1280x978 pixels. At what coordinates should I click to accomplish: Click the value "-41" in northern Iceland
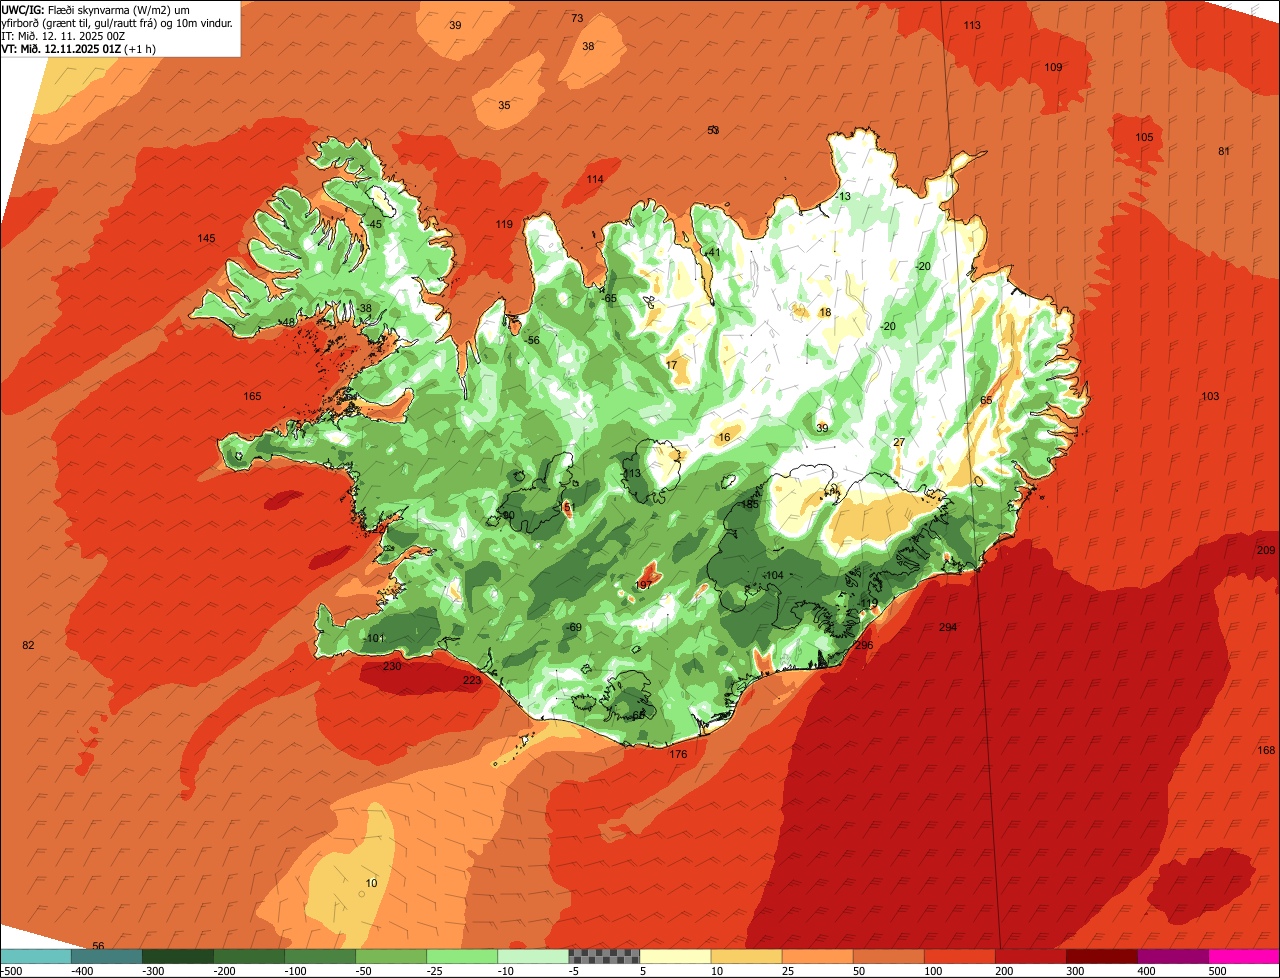point(711,252)
